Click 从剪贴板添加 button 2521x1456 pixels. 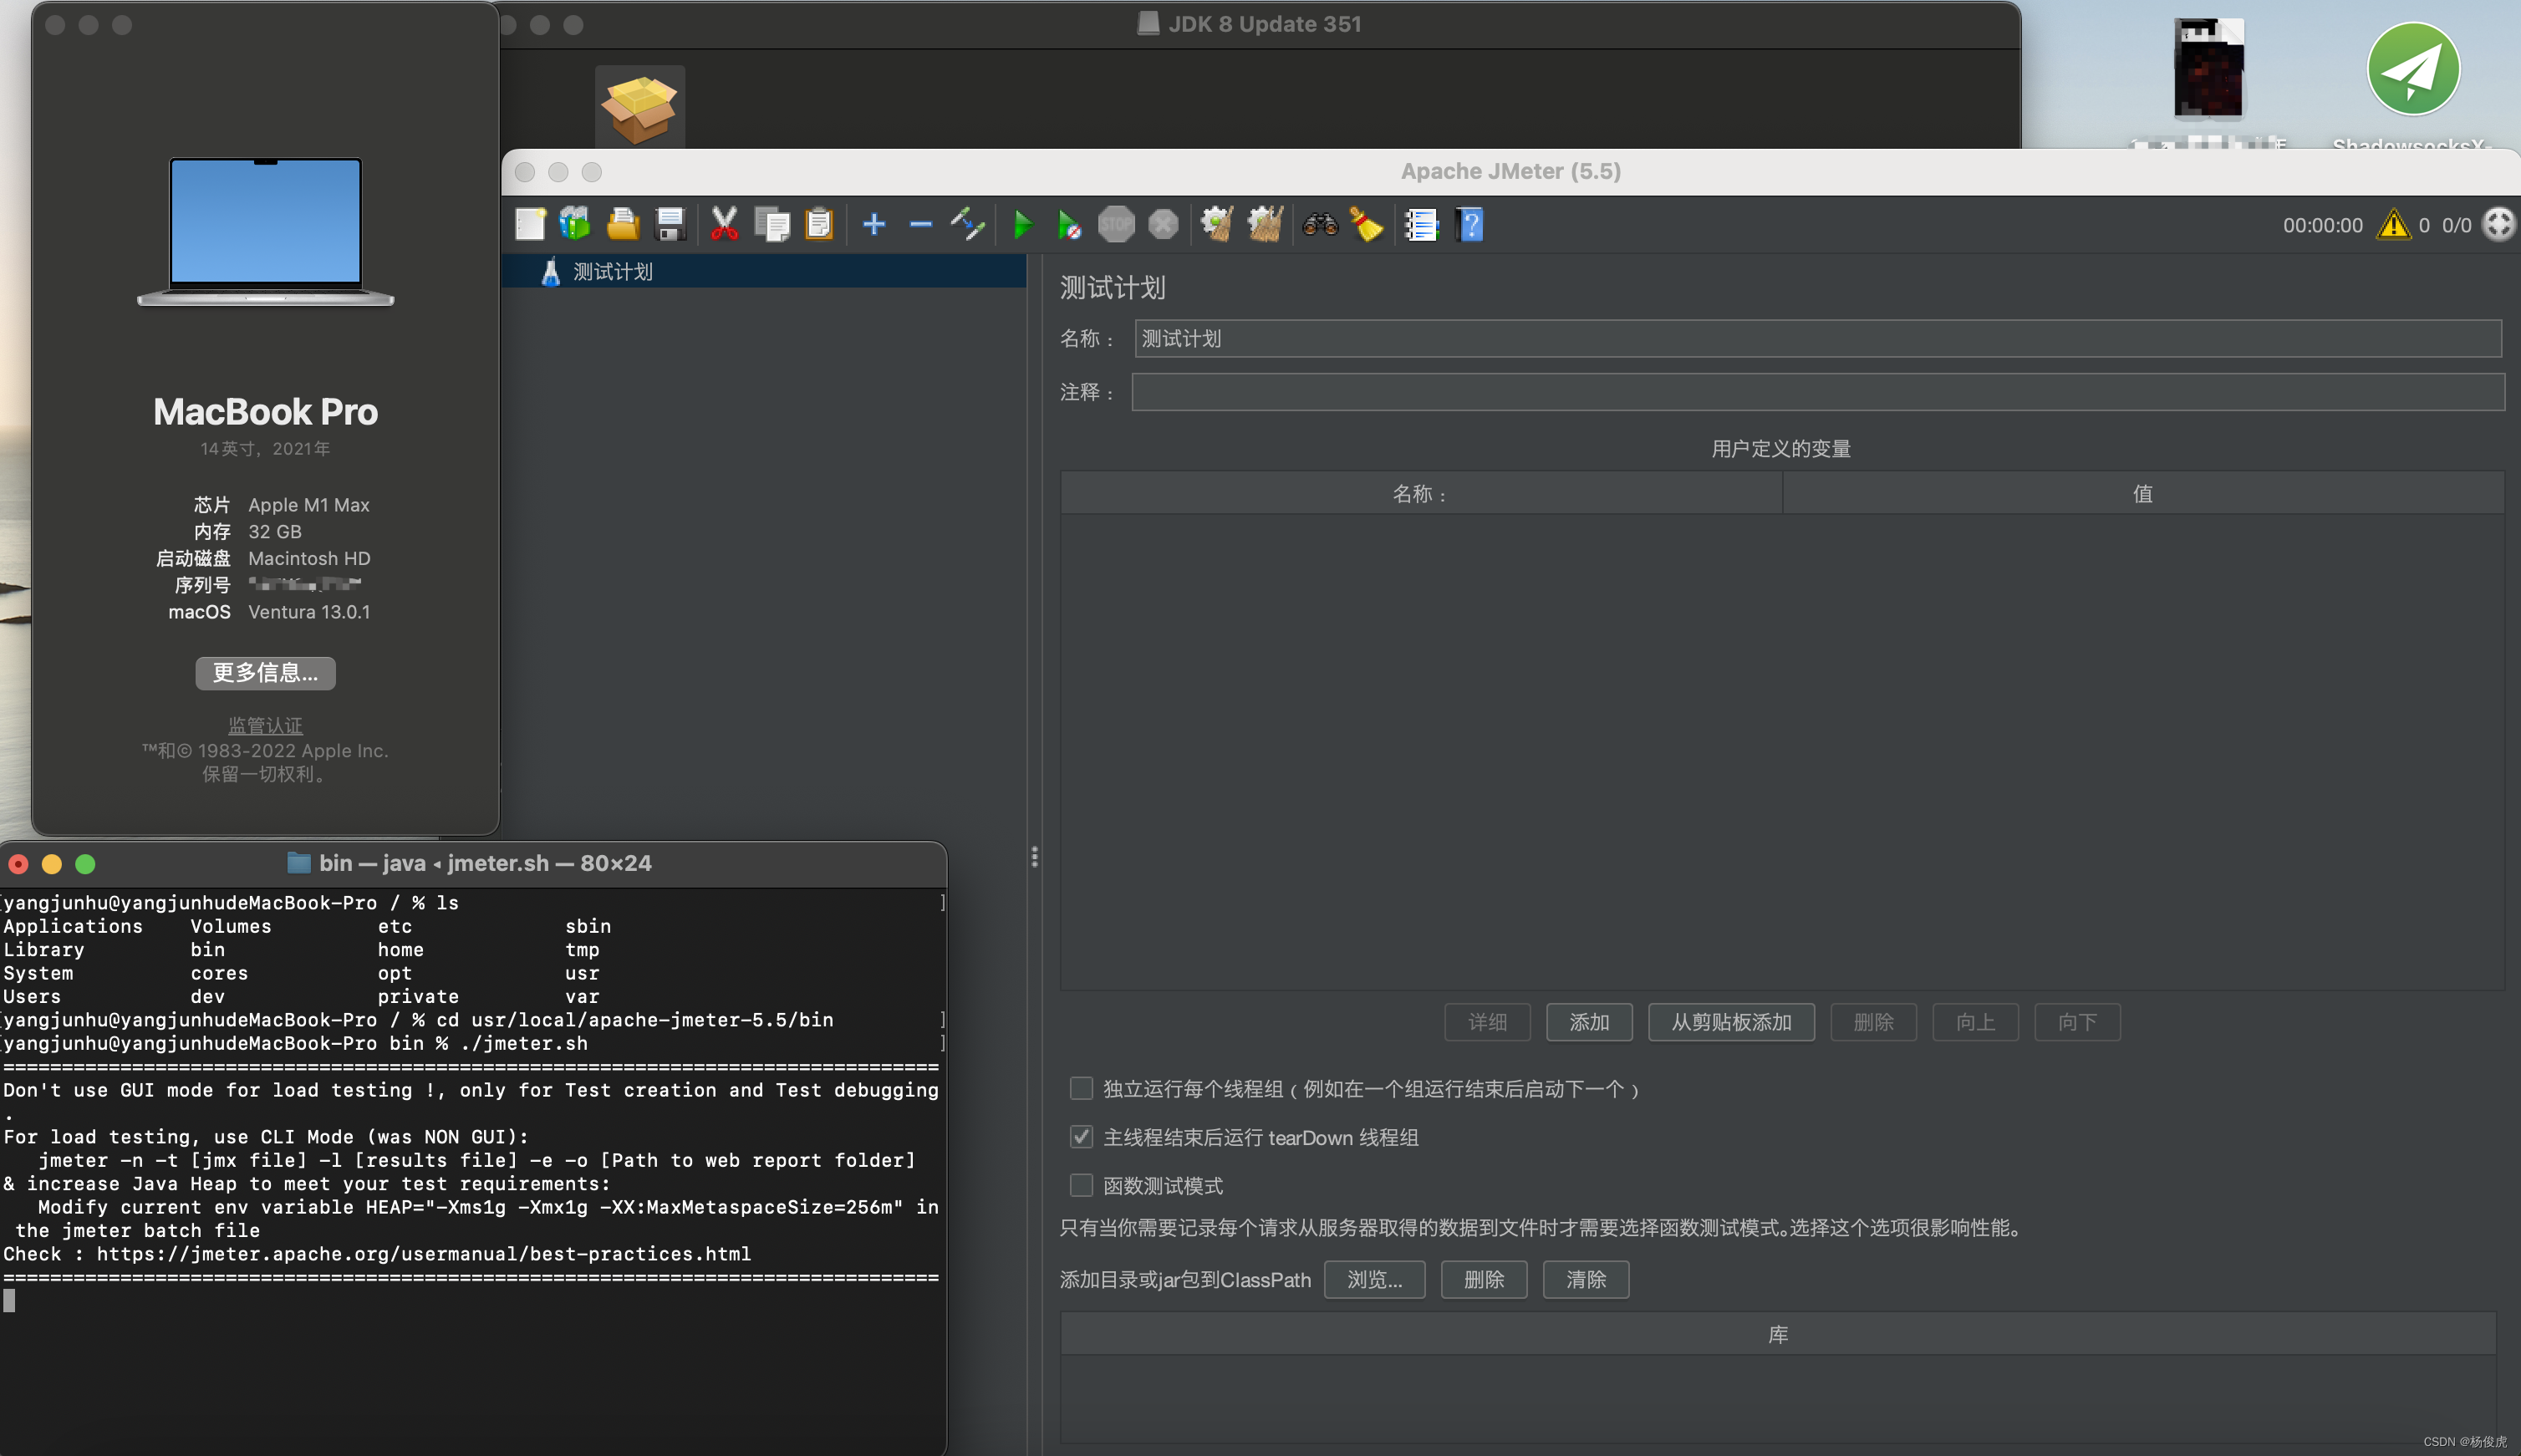(x=1730, y=1022)
